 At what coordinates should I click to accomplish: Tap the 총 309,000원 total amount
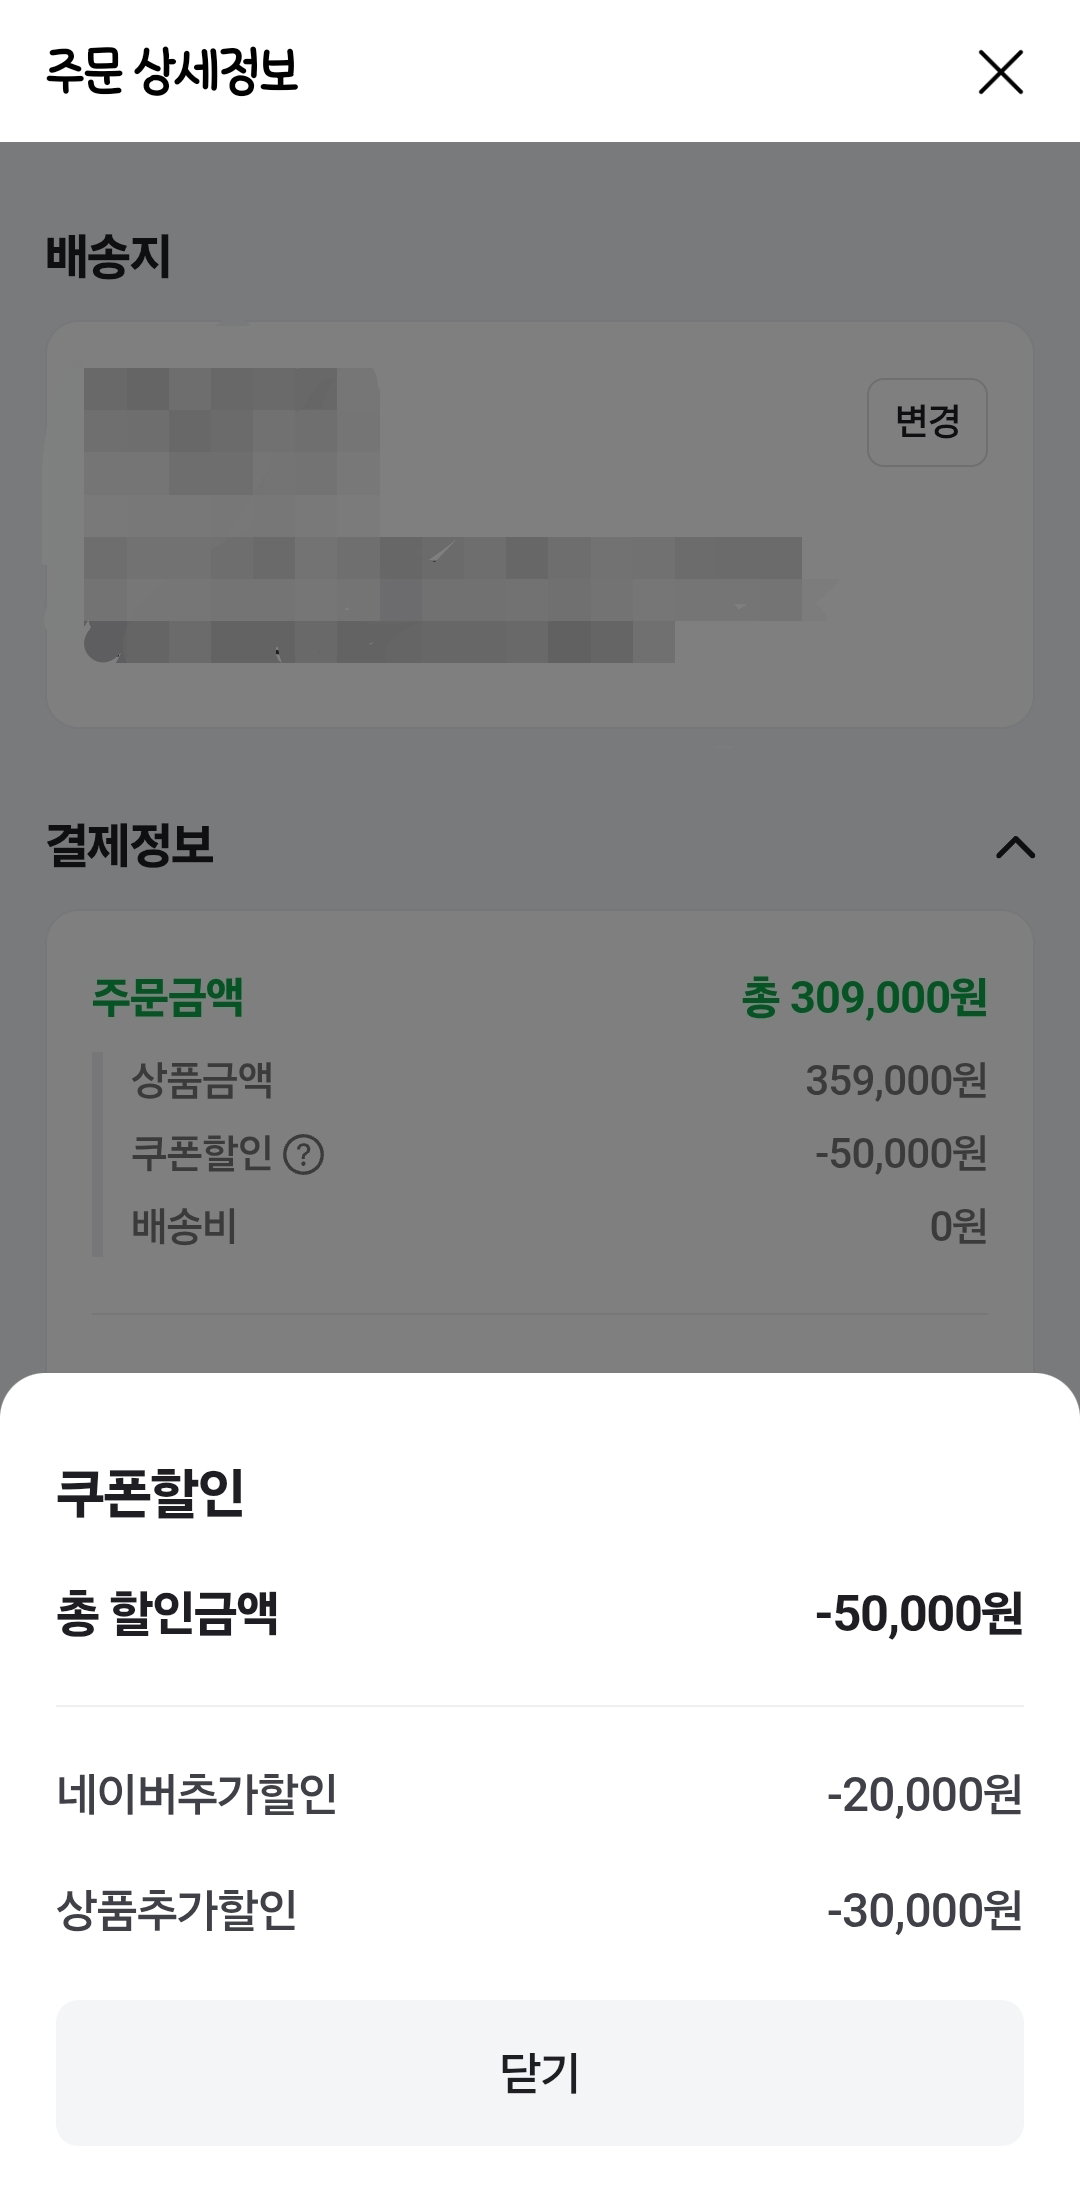(x=864, y=997)
